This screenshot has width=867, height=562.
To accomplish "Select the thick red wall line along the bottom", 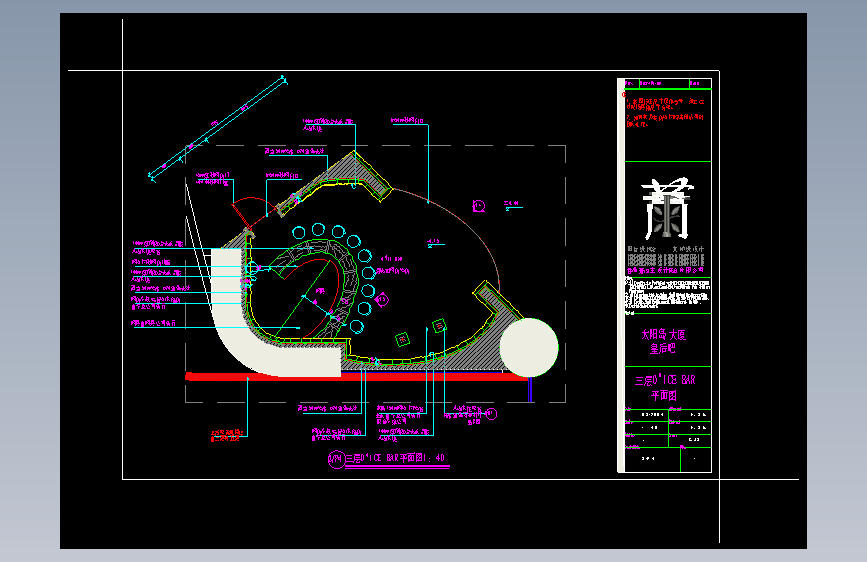I will point(356,377).
